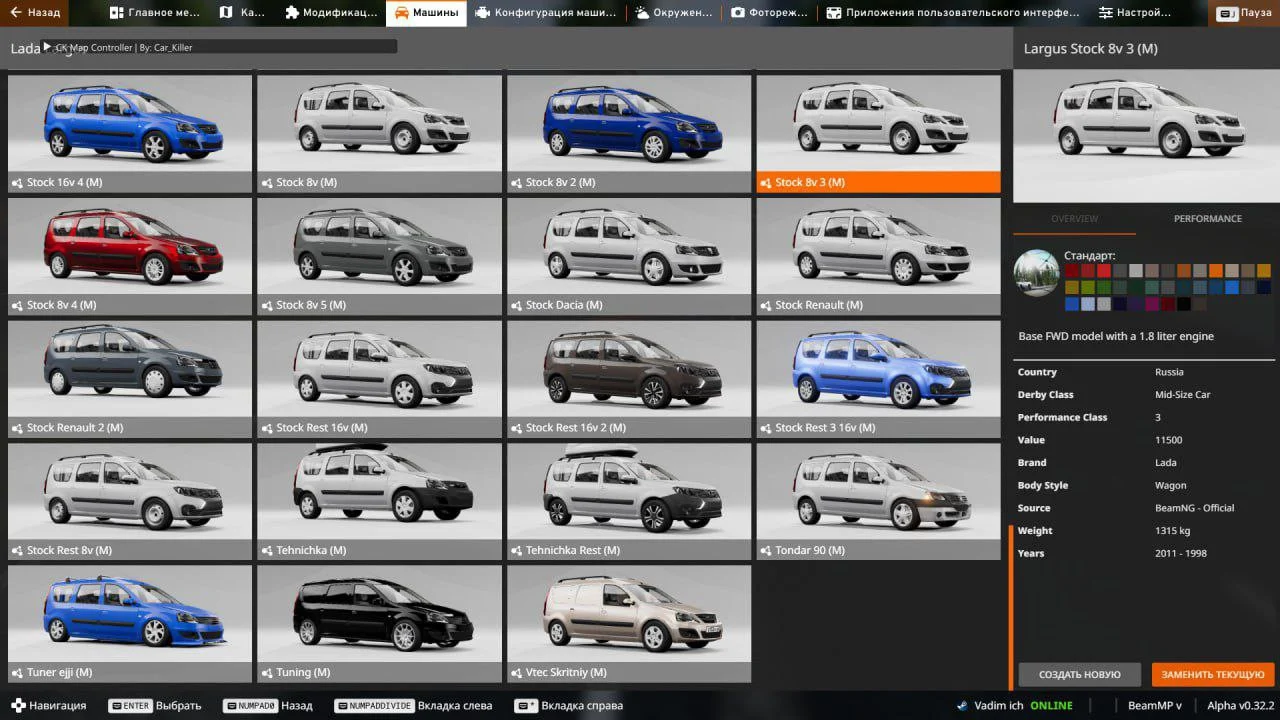Open Главное меню from the top bar
Viewport: 1280px width, 720px height.
154,13
